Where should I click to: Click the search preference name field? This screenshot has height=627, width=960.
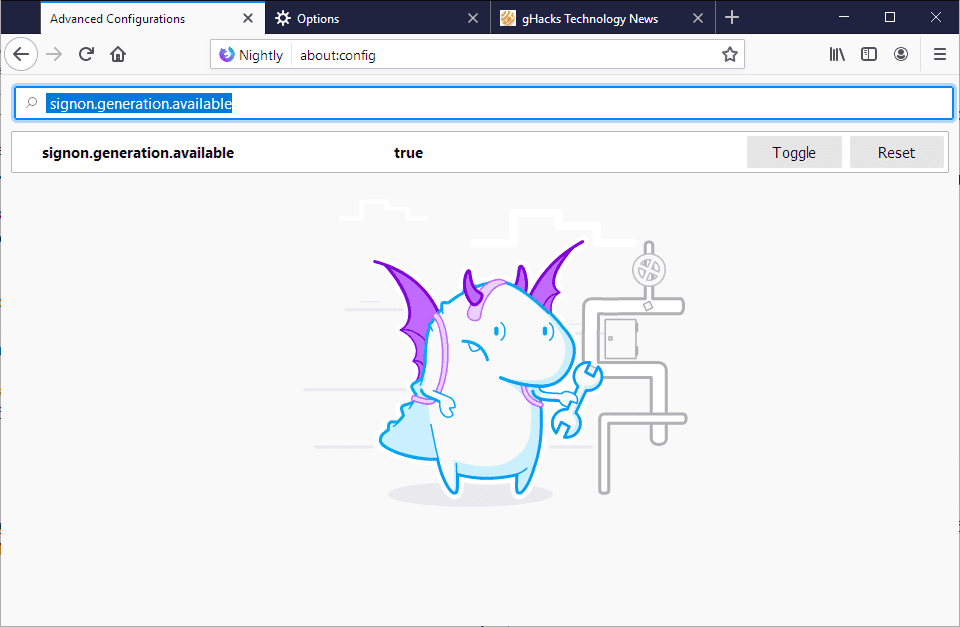[484, 103]
